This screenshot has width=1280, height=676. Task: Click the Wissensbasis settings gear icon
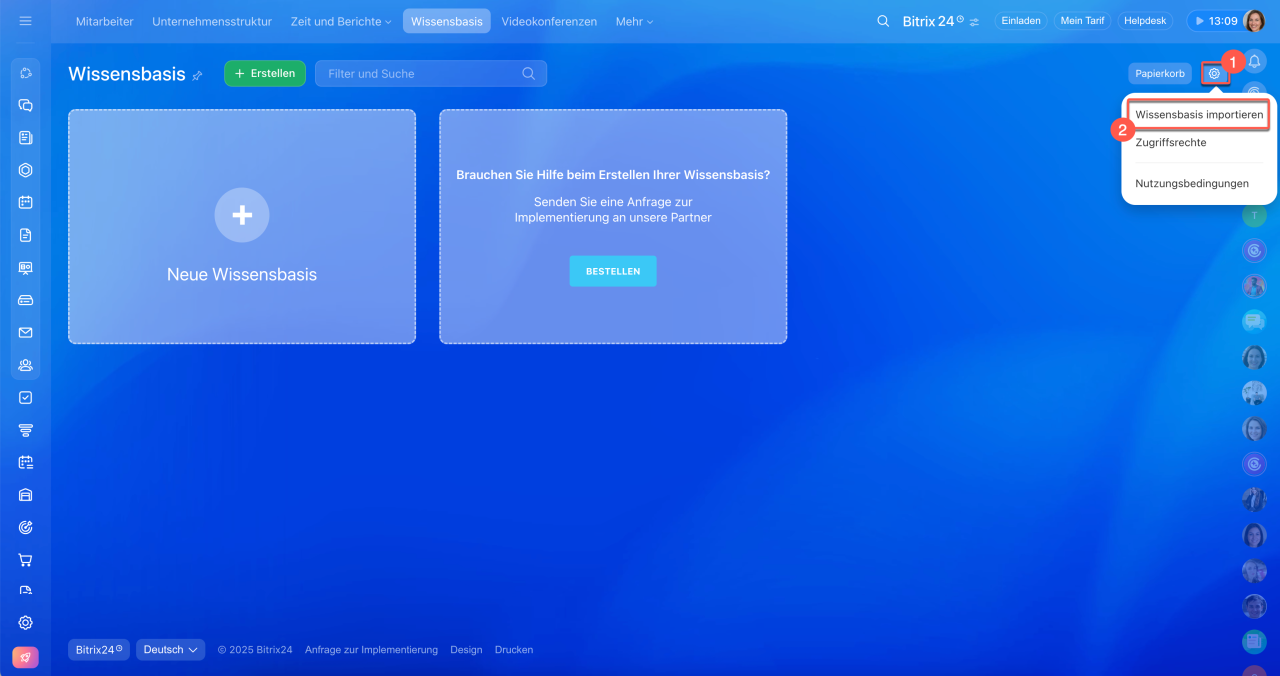point(1214,73)
